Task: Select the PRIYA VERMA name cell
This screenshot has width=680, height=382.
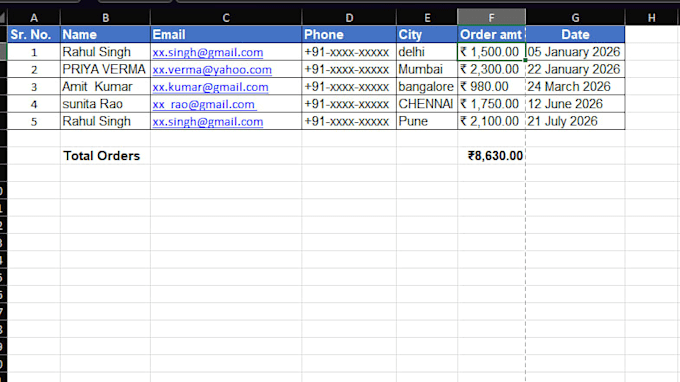Action: click(x=105, y=69)
